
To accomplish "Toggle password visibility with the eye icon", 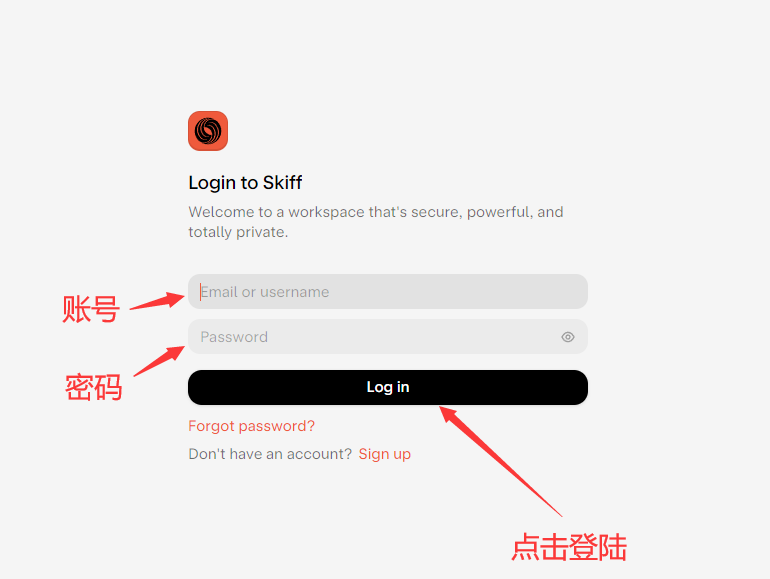I will [x=568, y=337].
